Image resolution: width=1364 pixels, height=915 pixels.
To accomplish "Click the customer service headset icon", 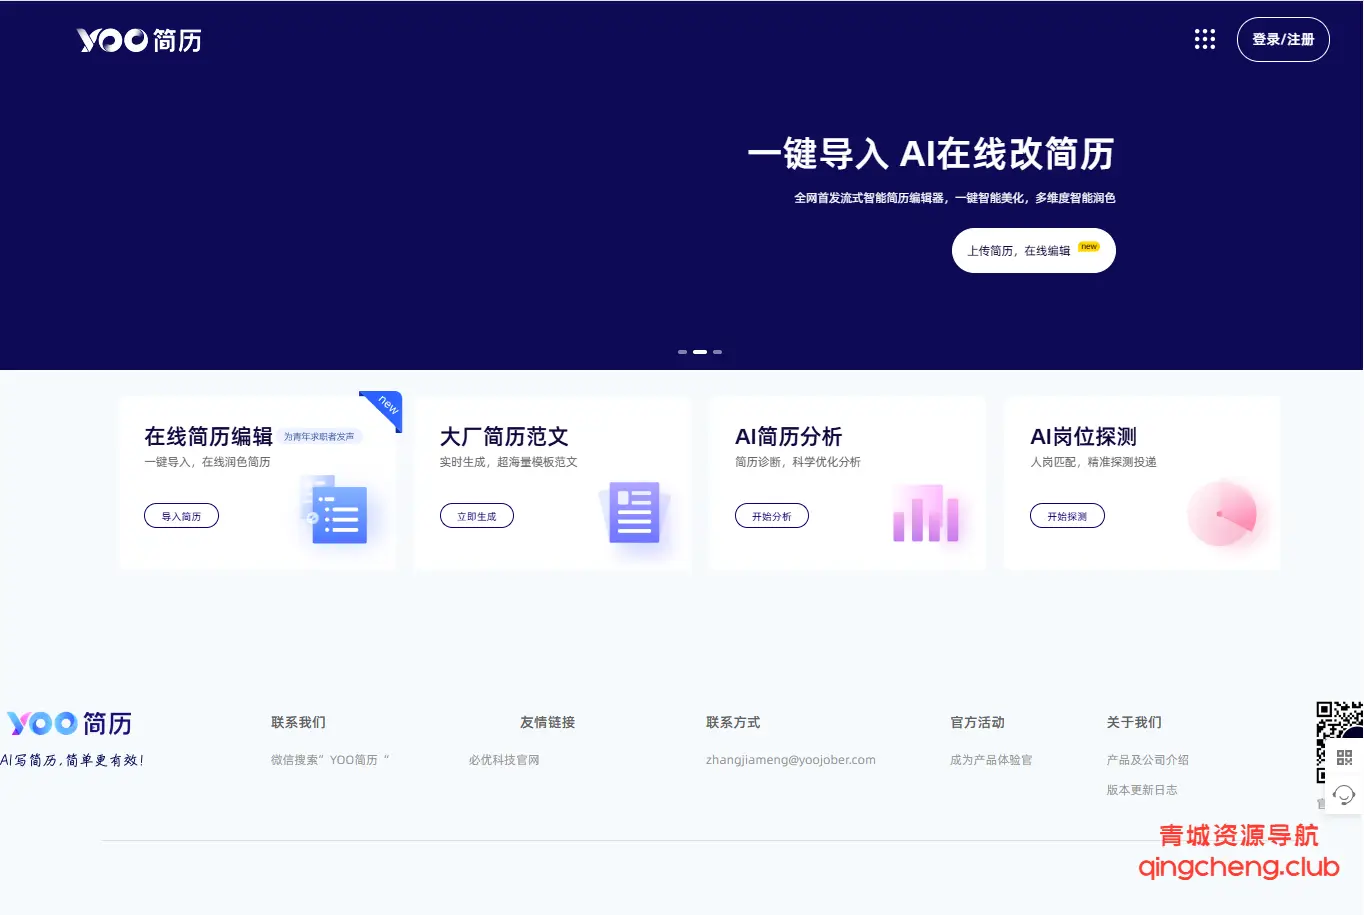I will click(x=1343, y=795).
